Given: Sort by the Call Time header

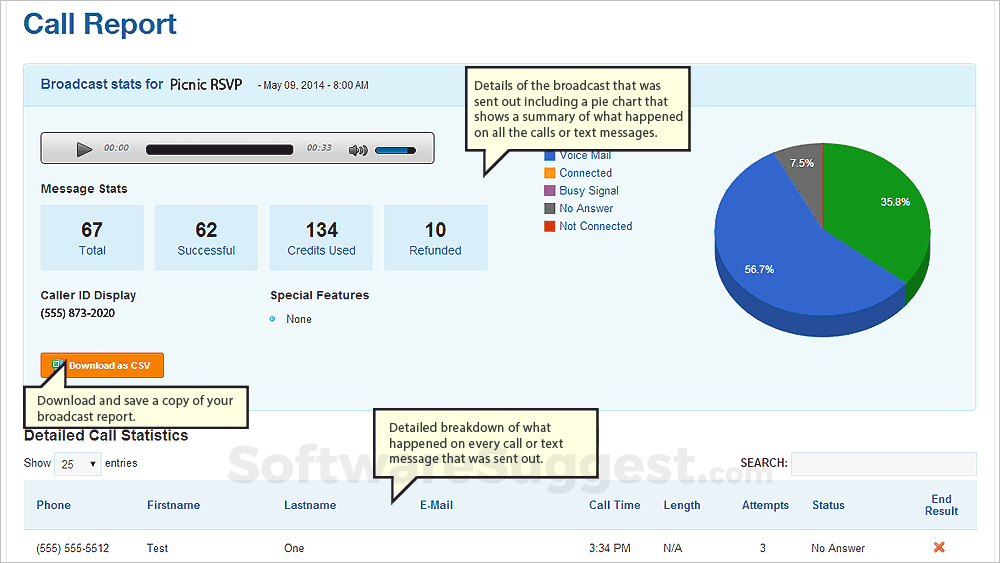Looking at the screenshot, I should pyautogui.click(x=614, y=505).
